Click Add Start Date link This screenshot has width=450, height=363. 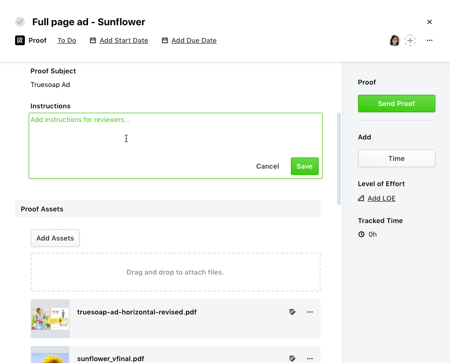coord(124,40)
